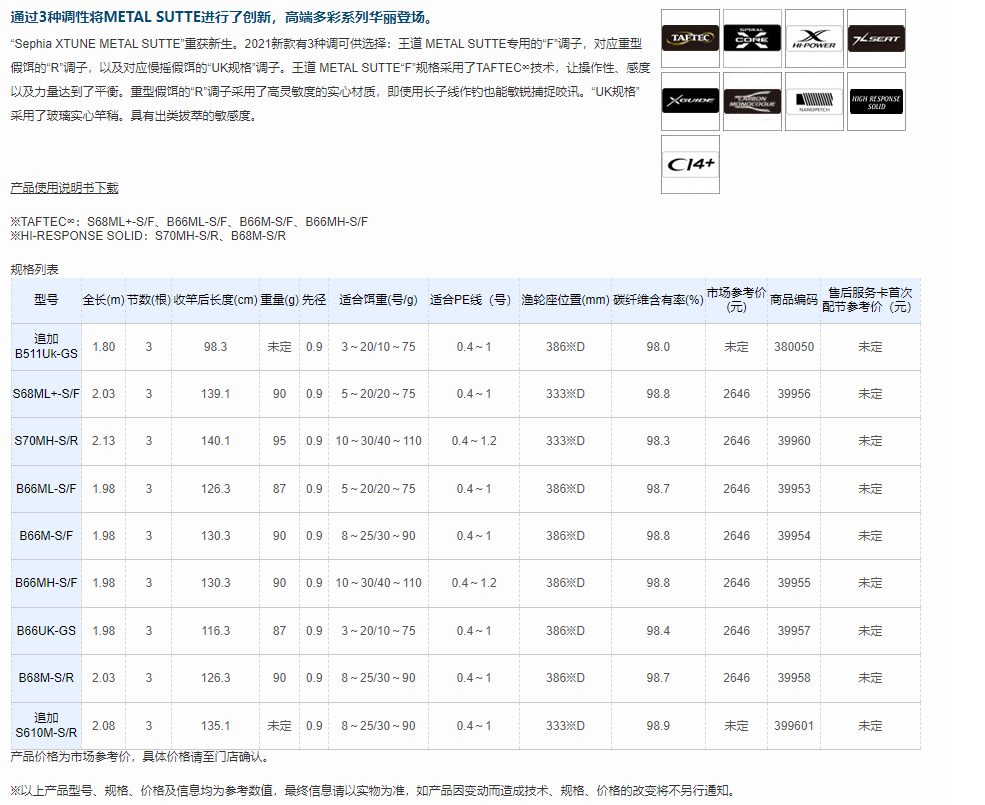Click the 1.80 total length value
The height and width of the screenshot is (805, 985).
tap(104, 347)
